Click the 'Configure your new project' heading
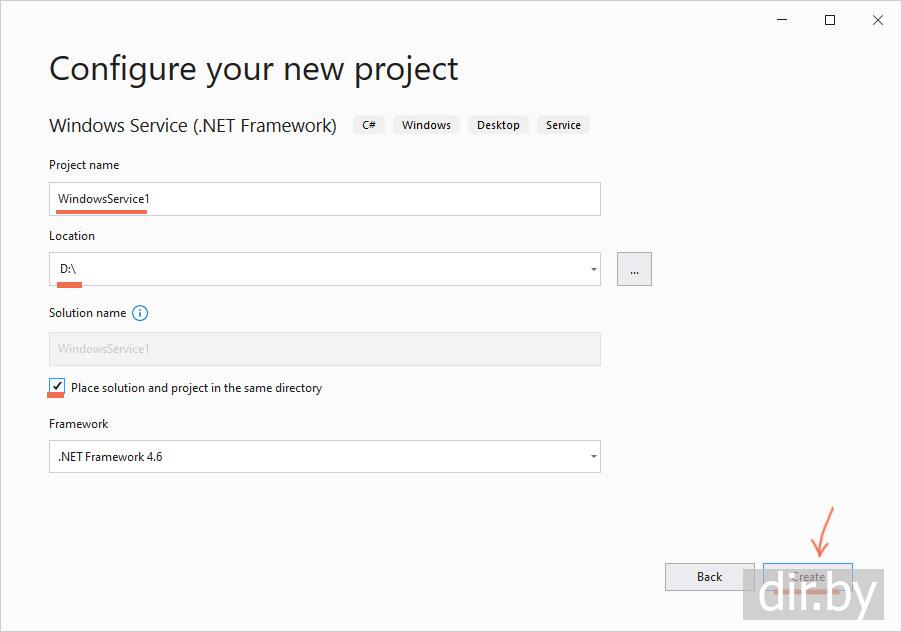The width and height of the screenshot is (902, 632). 253,68
